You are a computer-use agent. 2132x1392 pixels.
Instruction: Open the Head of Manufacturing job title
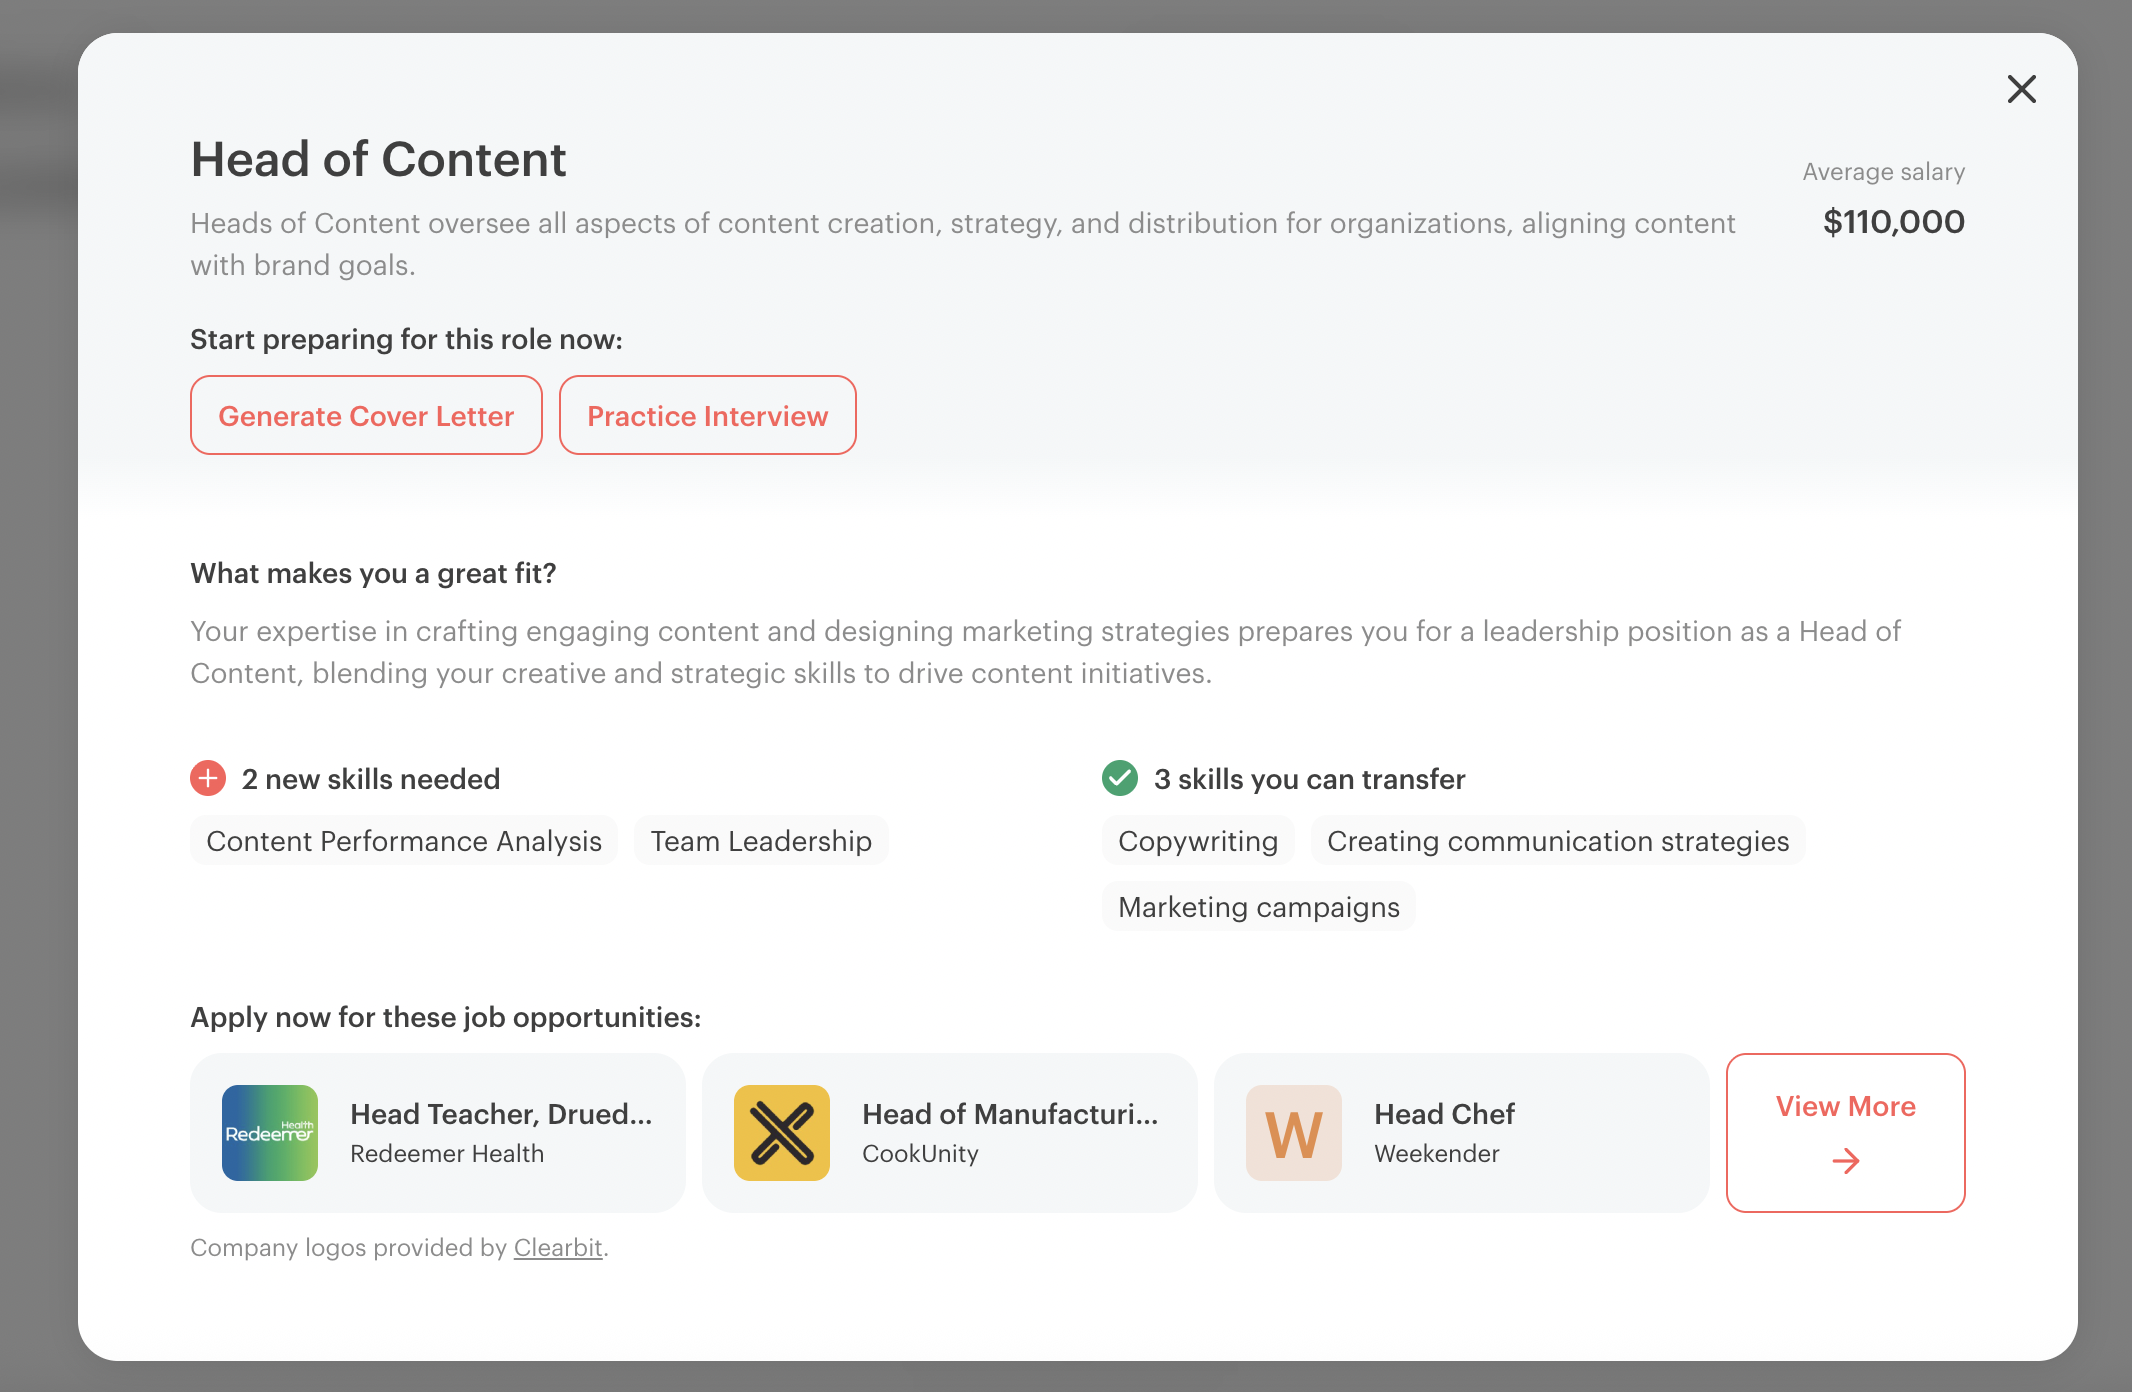[1010, 1114]
